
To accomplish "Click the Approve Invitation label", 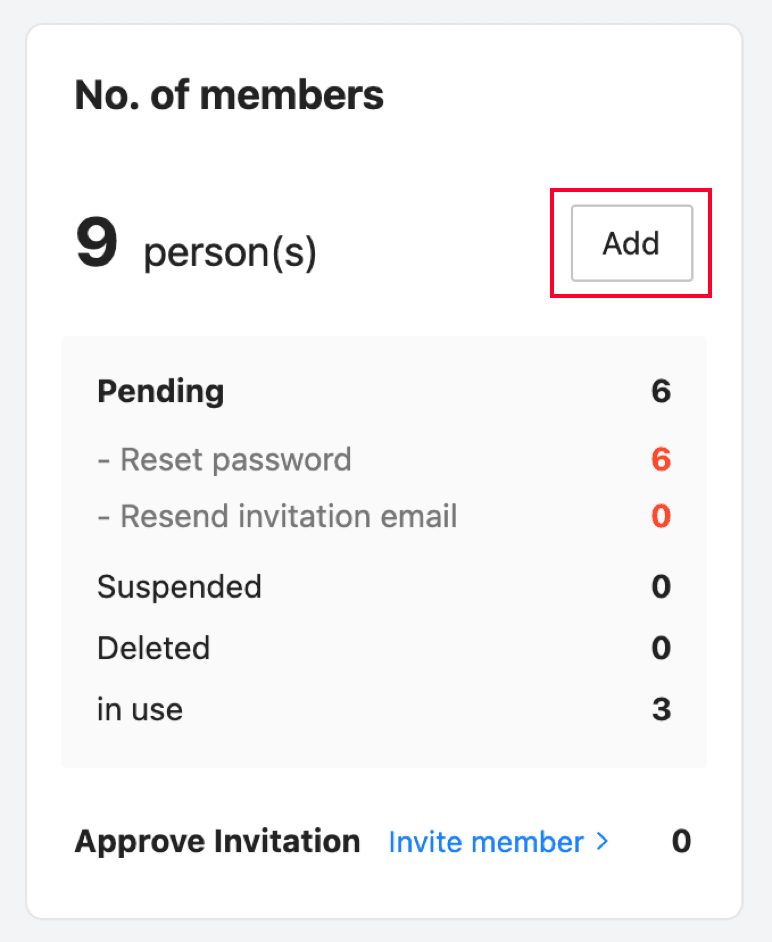I will [217, 842].
